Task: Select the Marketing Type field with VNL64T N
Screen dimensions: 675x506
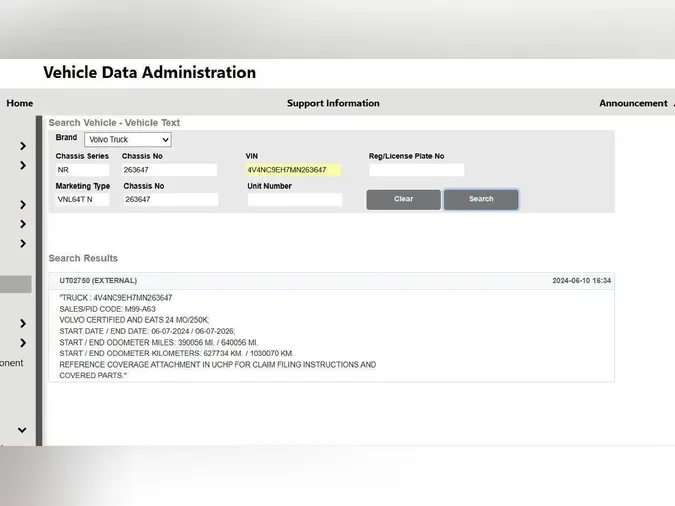Action: tap(82, 200)
